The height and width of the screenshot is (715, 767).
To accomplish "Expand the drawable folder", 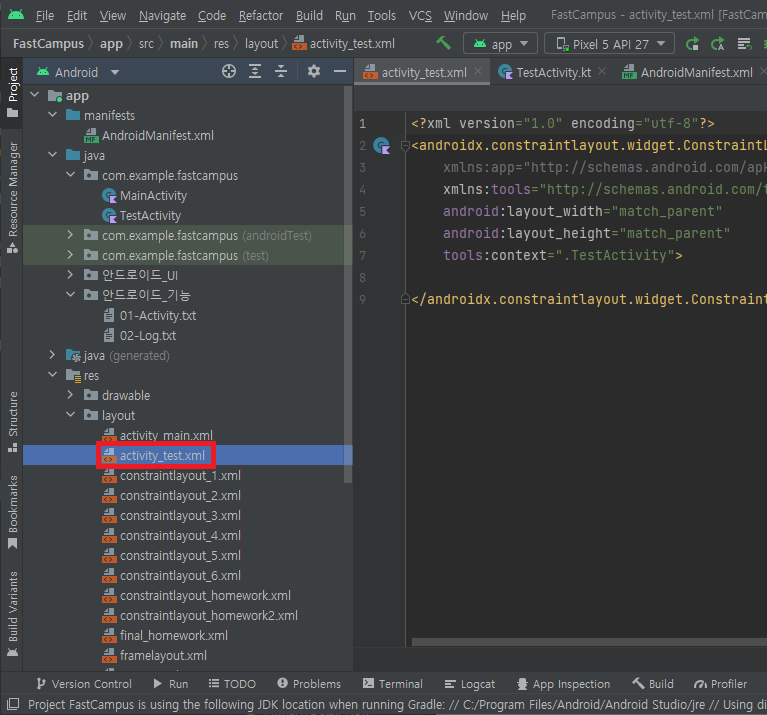I will pos(70,395).
